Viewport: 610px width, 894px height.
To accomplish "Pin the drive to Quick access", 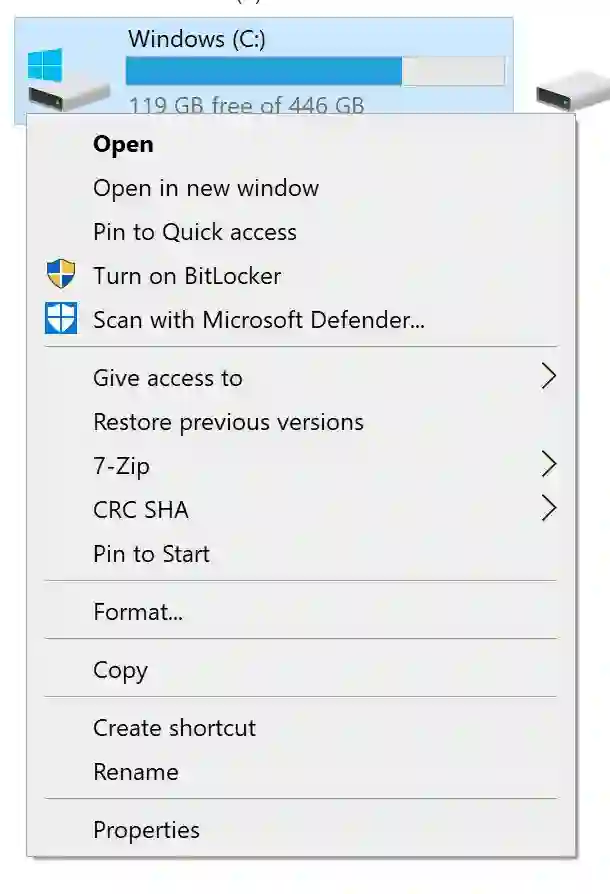I will [x=194, y=232].
